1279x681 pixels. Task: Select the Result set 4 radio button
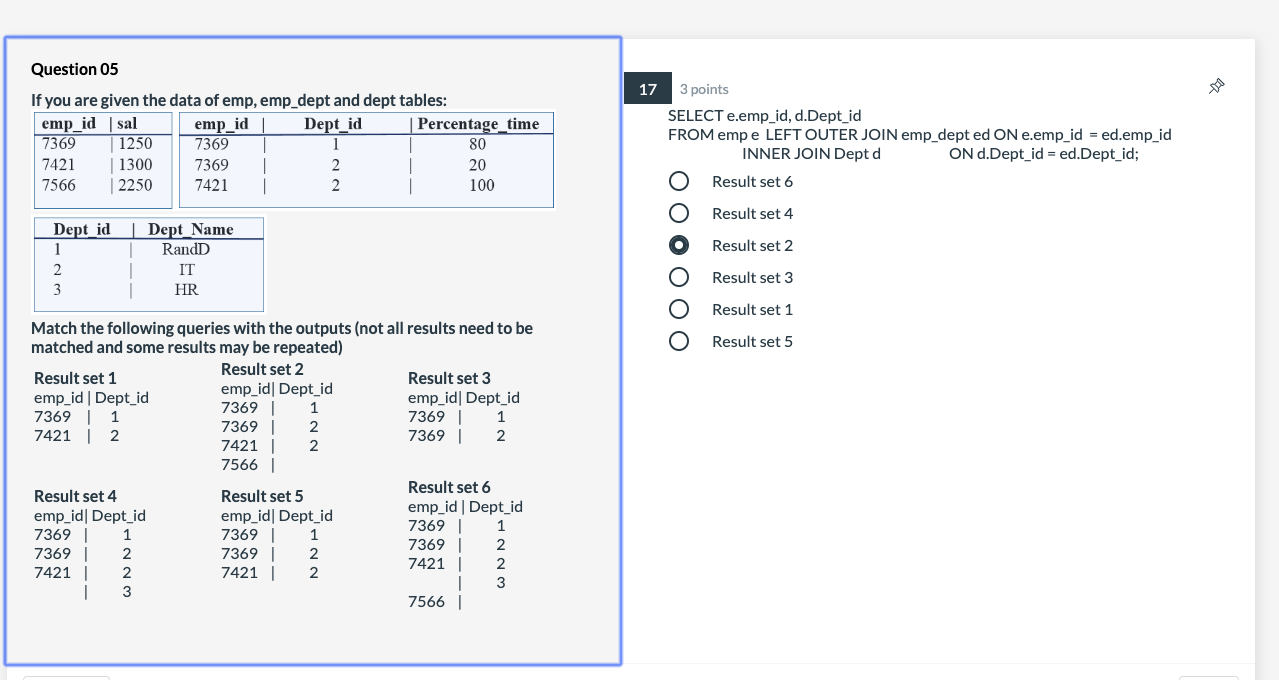pos(679,213)
